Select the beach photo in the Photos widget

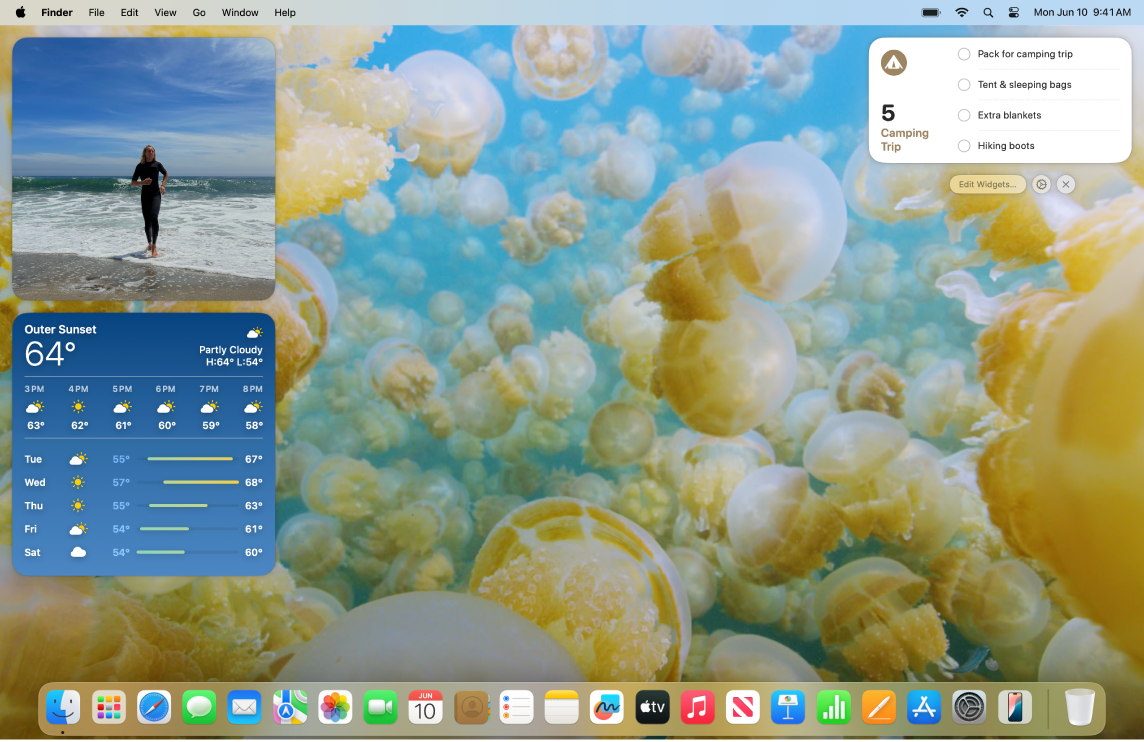point(143,168)
